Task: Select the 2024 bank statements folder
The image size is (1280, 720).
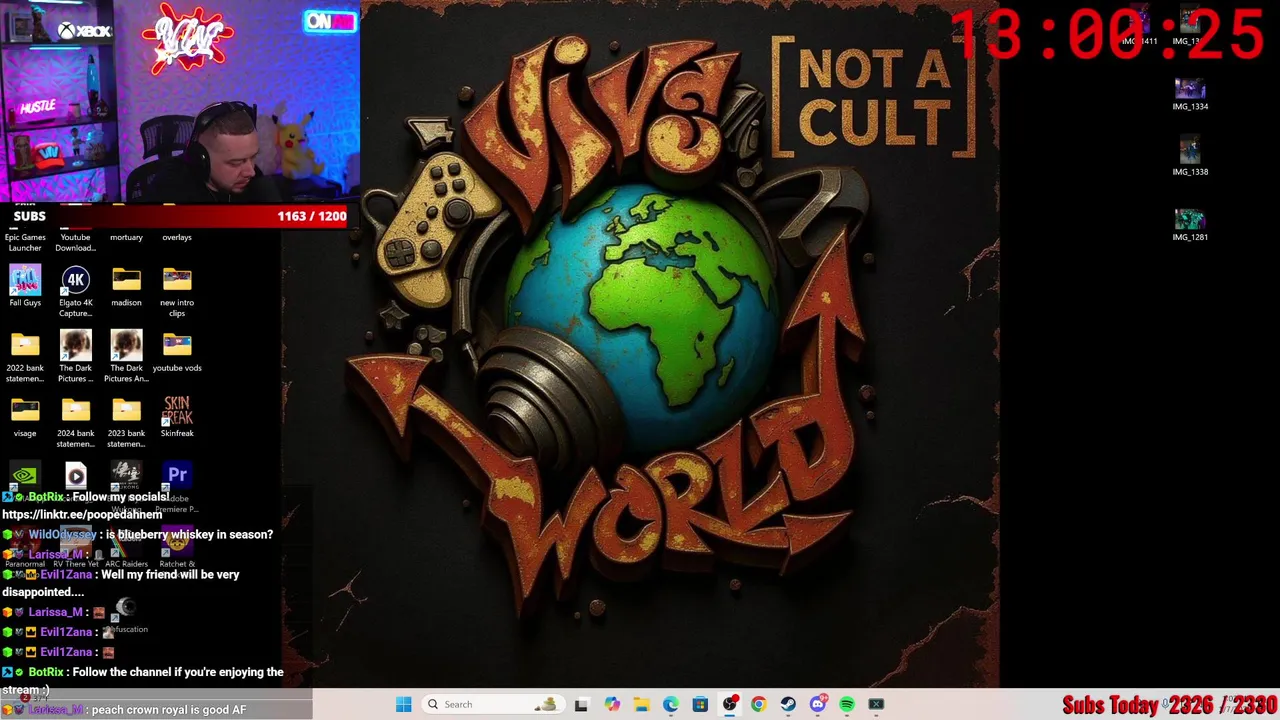Action: (x=75, y=423)
